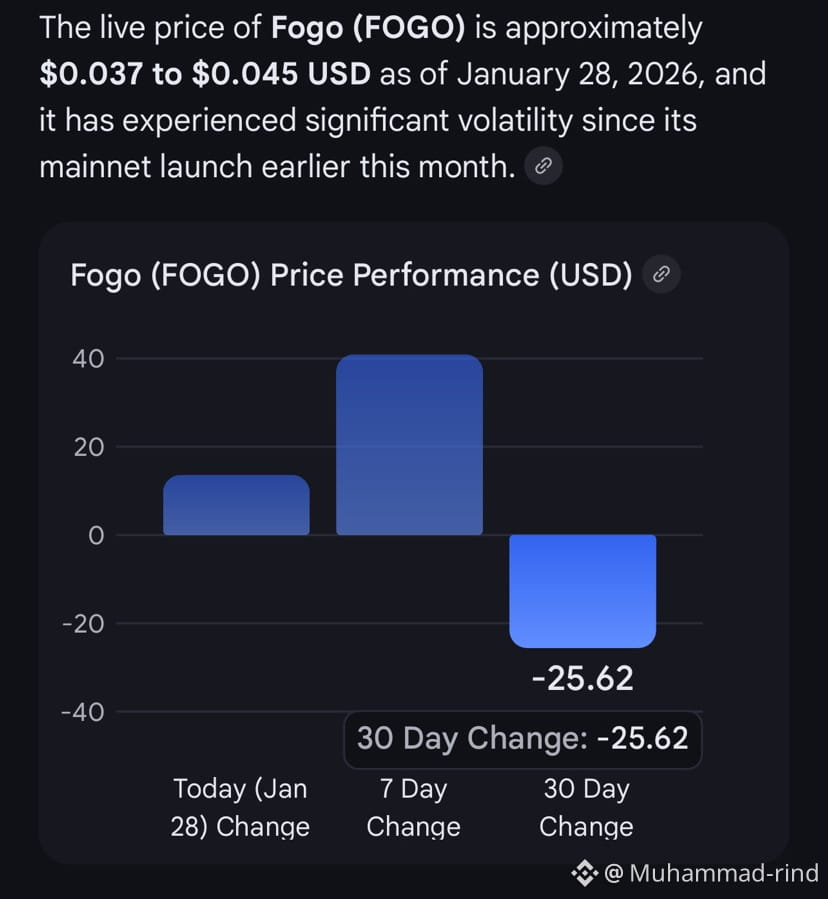Open the @ Muhammad-rind username watermark
This screenshot has width=828, height=899.
pos(712,873)
